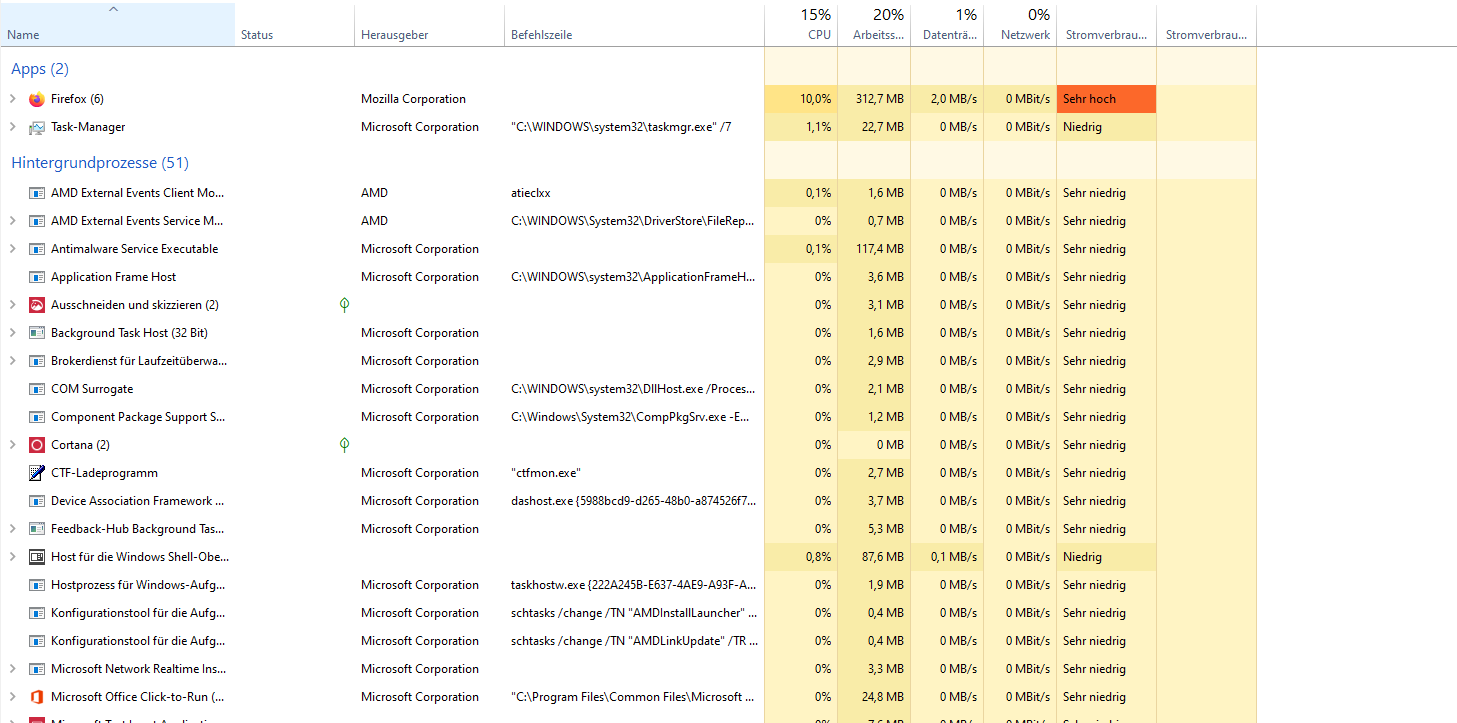The width and height of the screenshot is (1457, 723).
Task: Sort by the Befehlszeile column header
Action: click(x=634, y=25)
